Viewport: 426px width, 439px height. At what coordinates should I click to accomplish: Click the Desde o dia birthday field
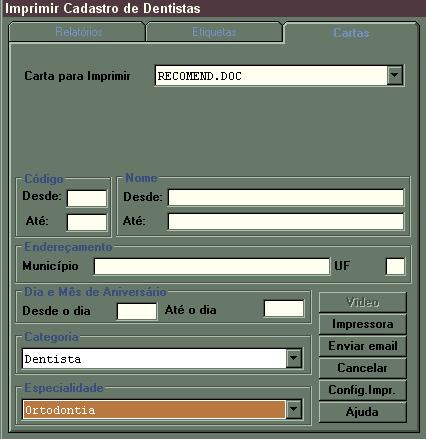pyautogui.click(x=137, y=311)
